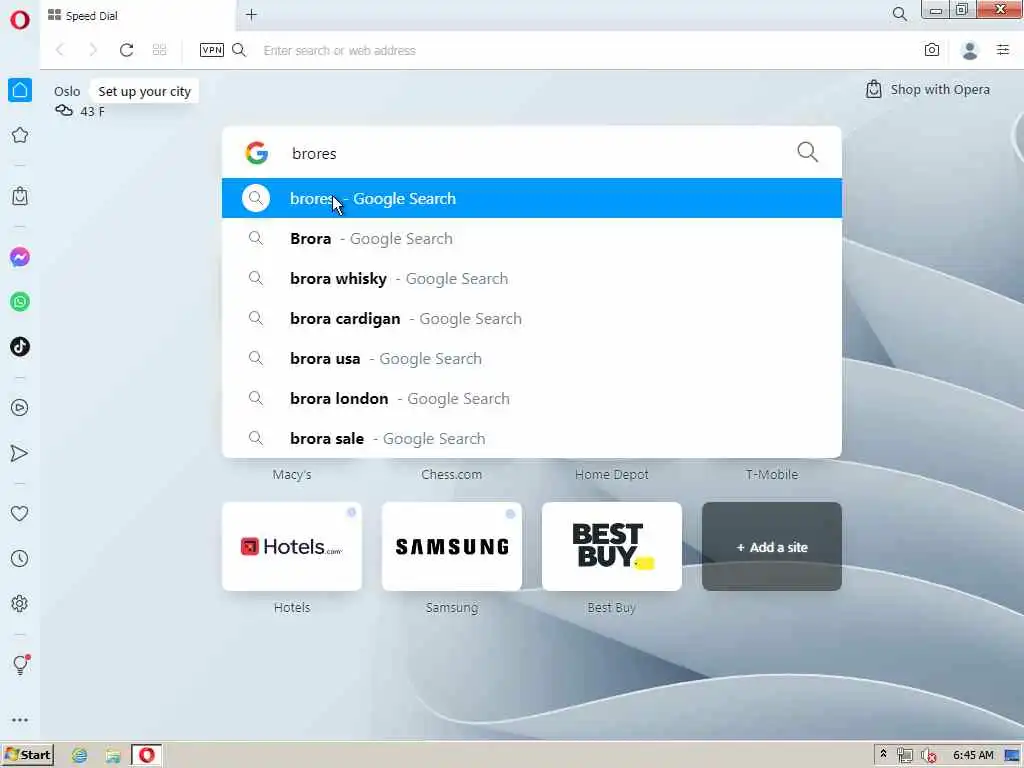This screenshot has height=768, width=1024.
Task: Open History clock sidebar icon
Action: pos(20,559)
